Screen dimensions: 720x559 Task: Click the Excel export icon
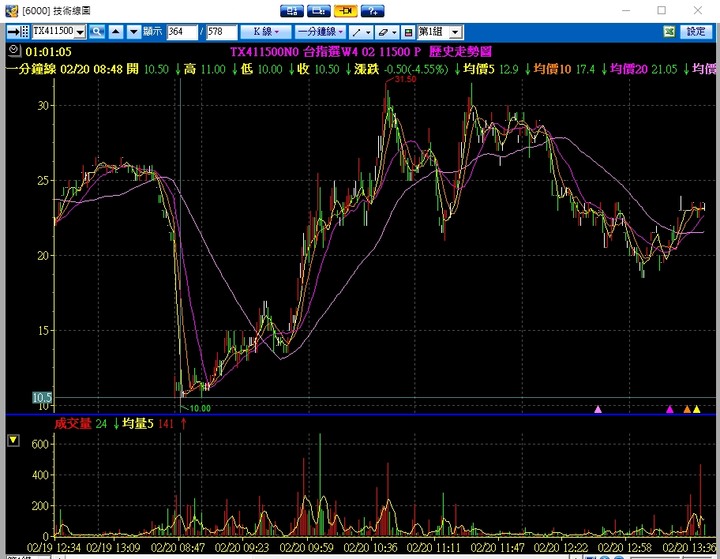[669, 32]
